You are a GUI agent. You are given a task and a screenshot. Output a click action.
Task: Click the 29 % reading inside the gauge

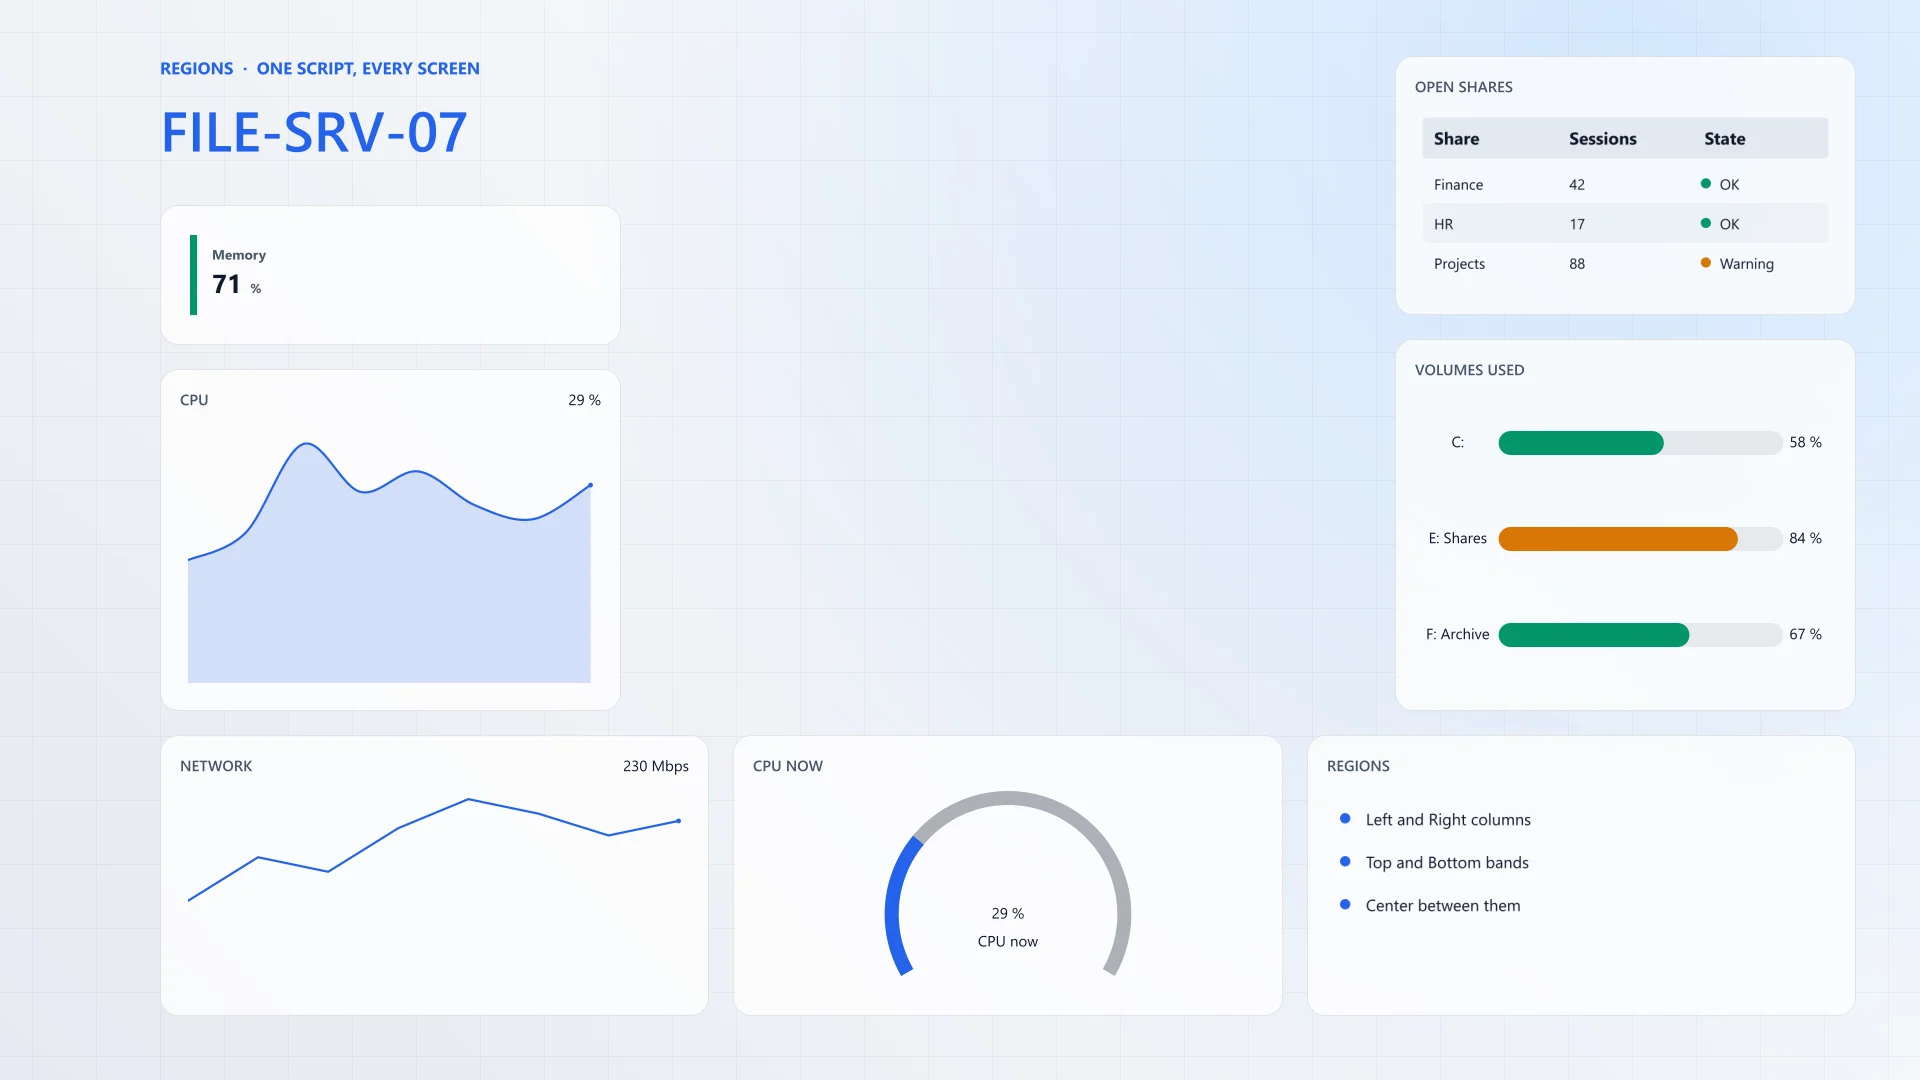coord(1008,913)
